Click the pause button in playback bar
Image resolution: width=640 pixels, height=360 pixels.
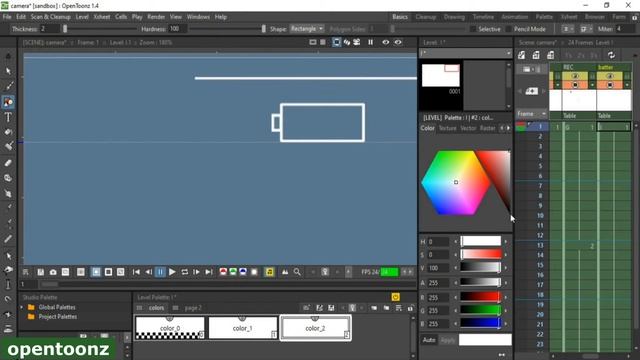coord(160,272)
